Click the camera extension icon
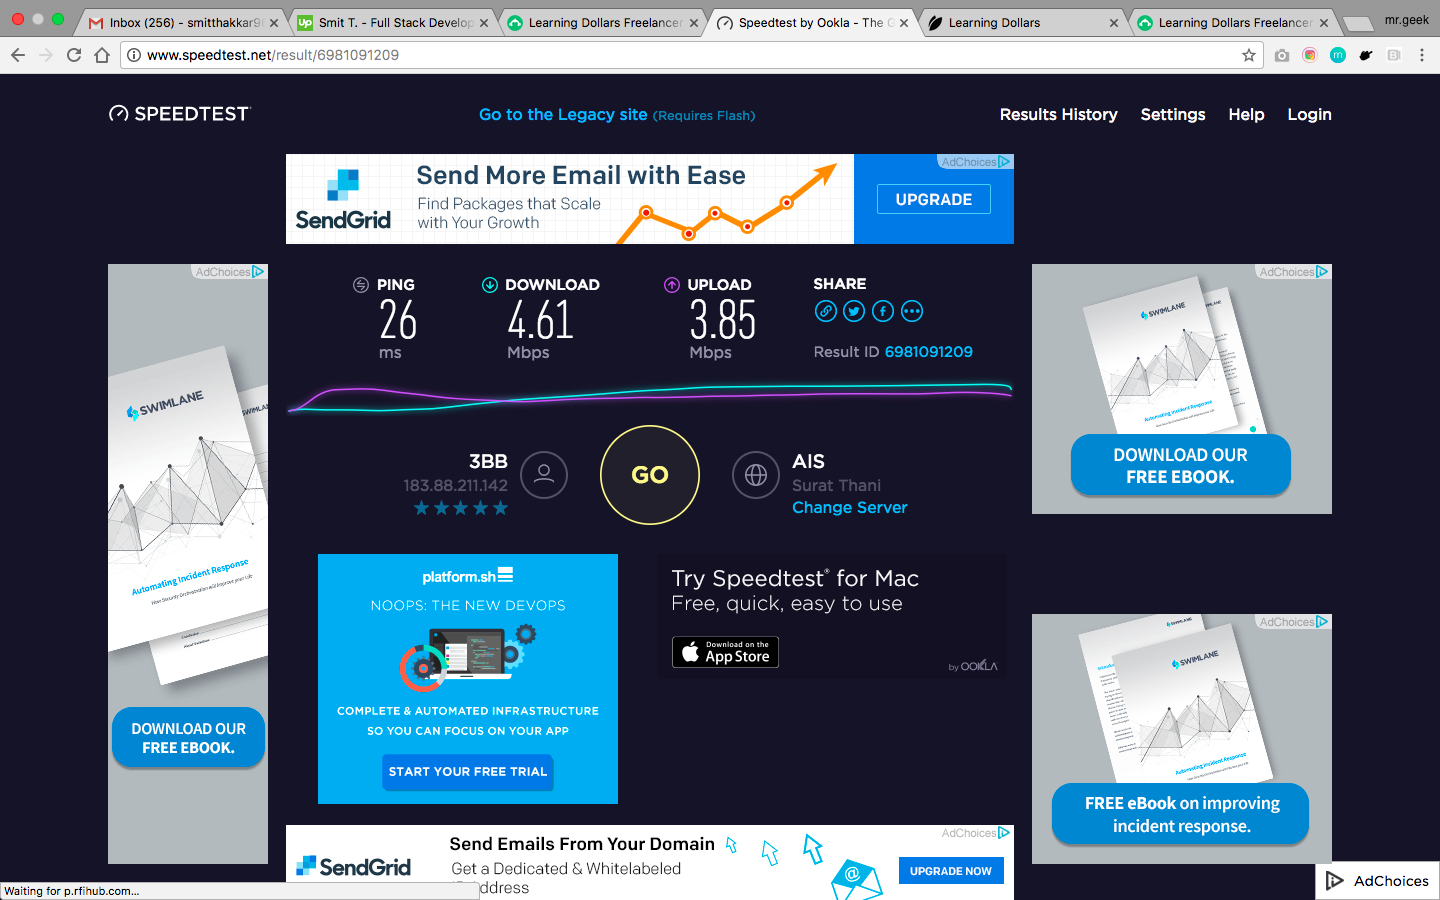1440x900 pixels. [1282, 55]
